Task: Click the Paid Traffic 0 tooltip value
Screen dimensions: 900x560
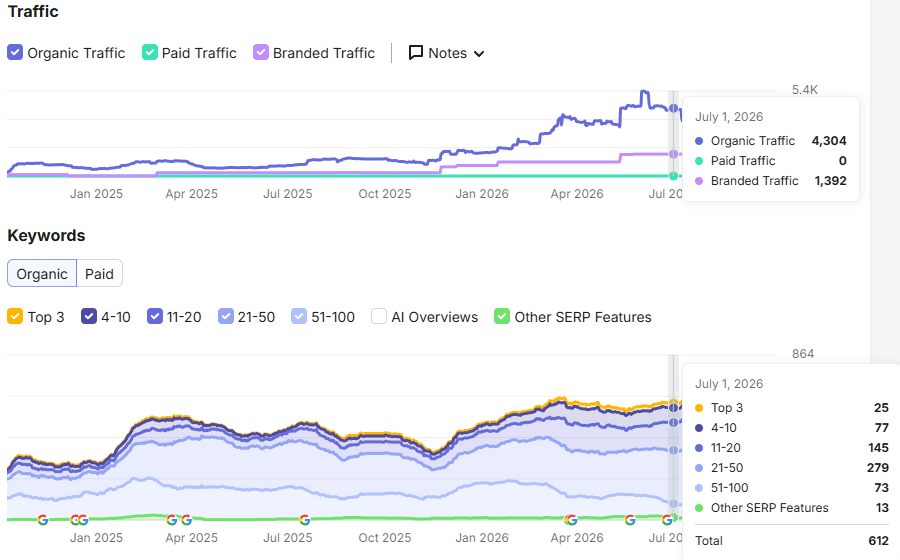Action: [x=843, y=161]
